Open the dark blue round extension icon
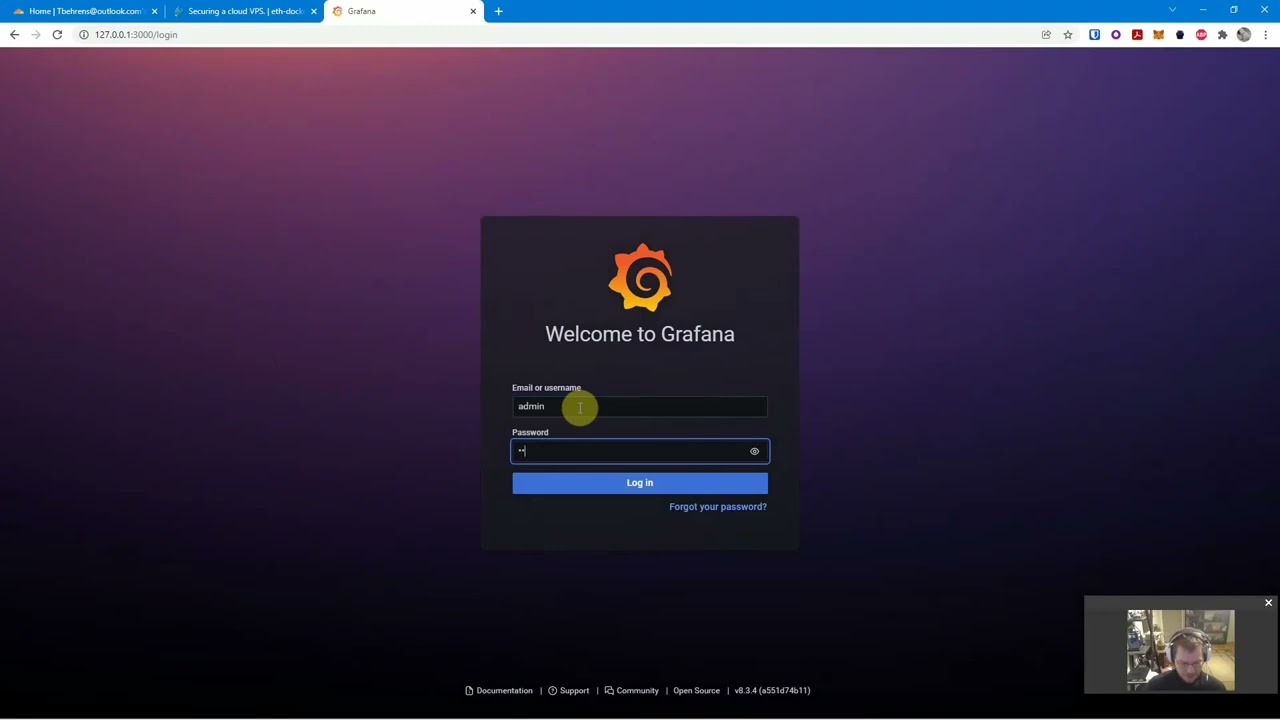 click(x=1180, y=35)
